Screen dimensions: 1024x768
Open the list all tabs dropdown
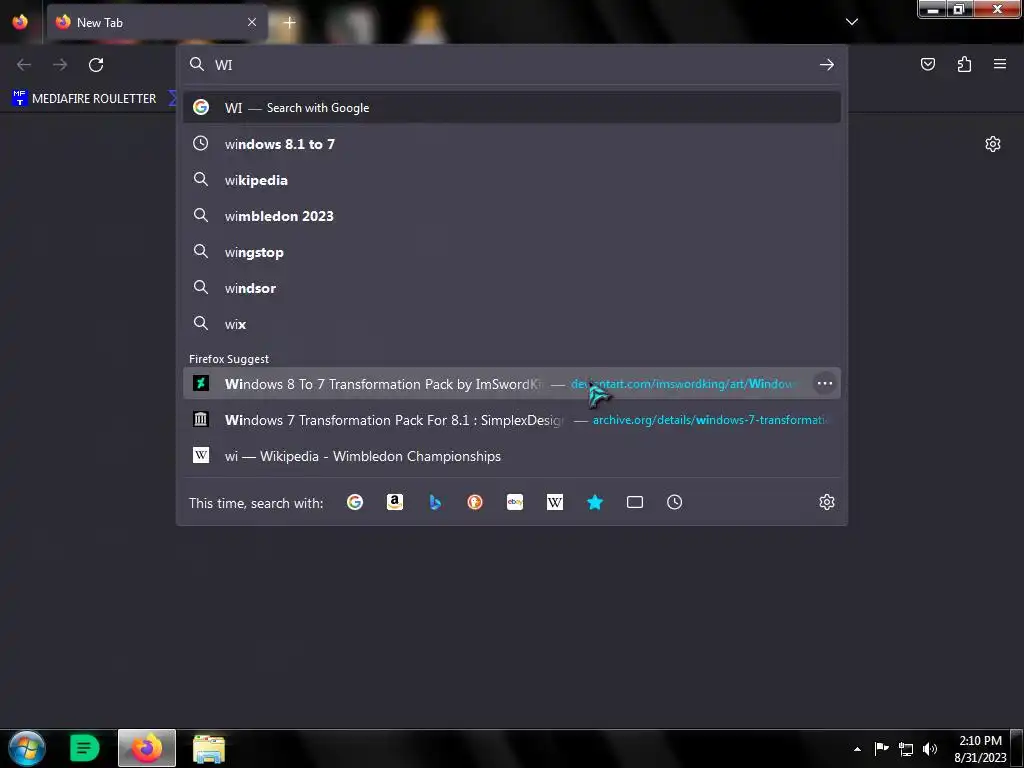852,22
